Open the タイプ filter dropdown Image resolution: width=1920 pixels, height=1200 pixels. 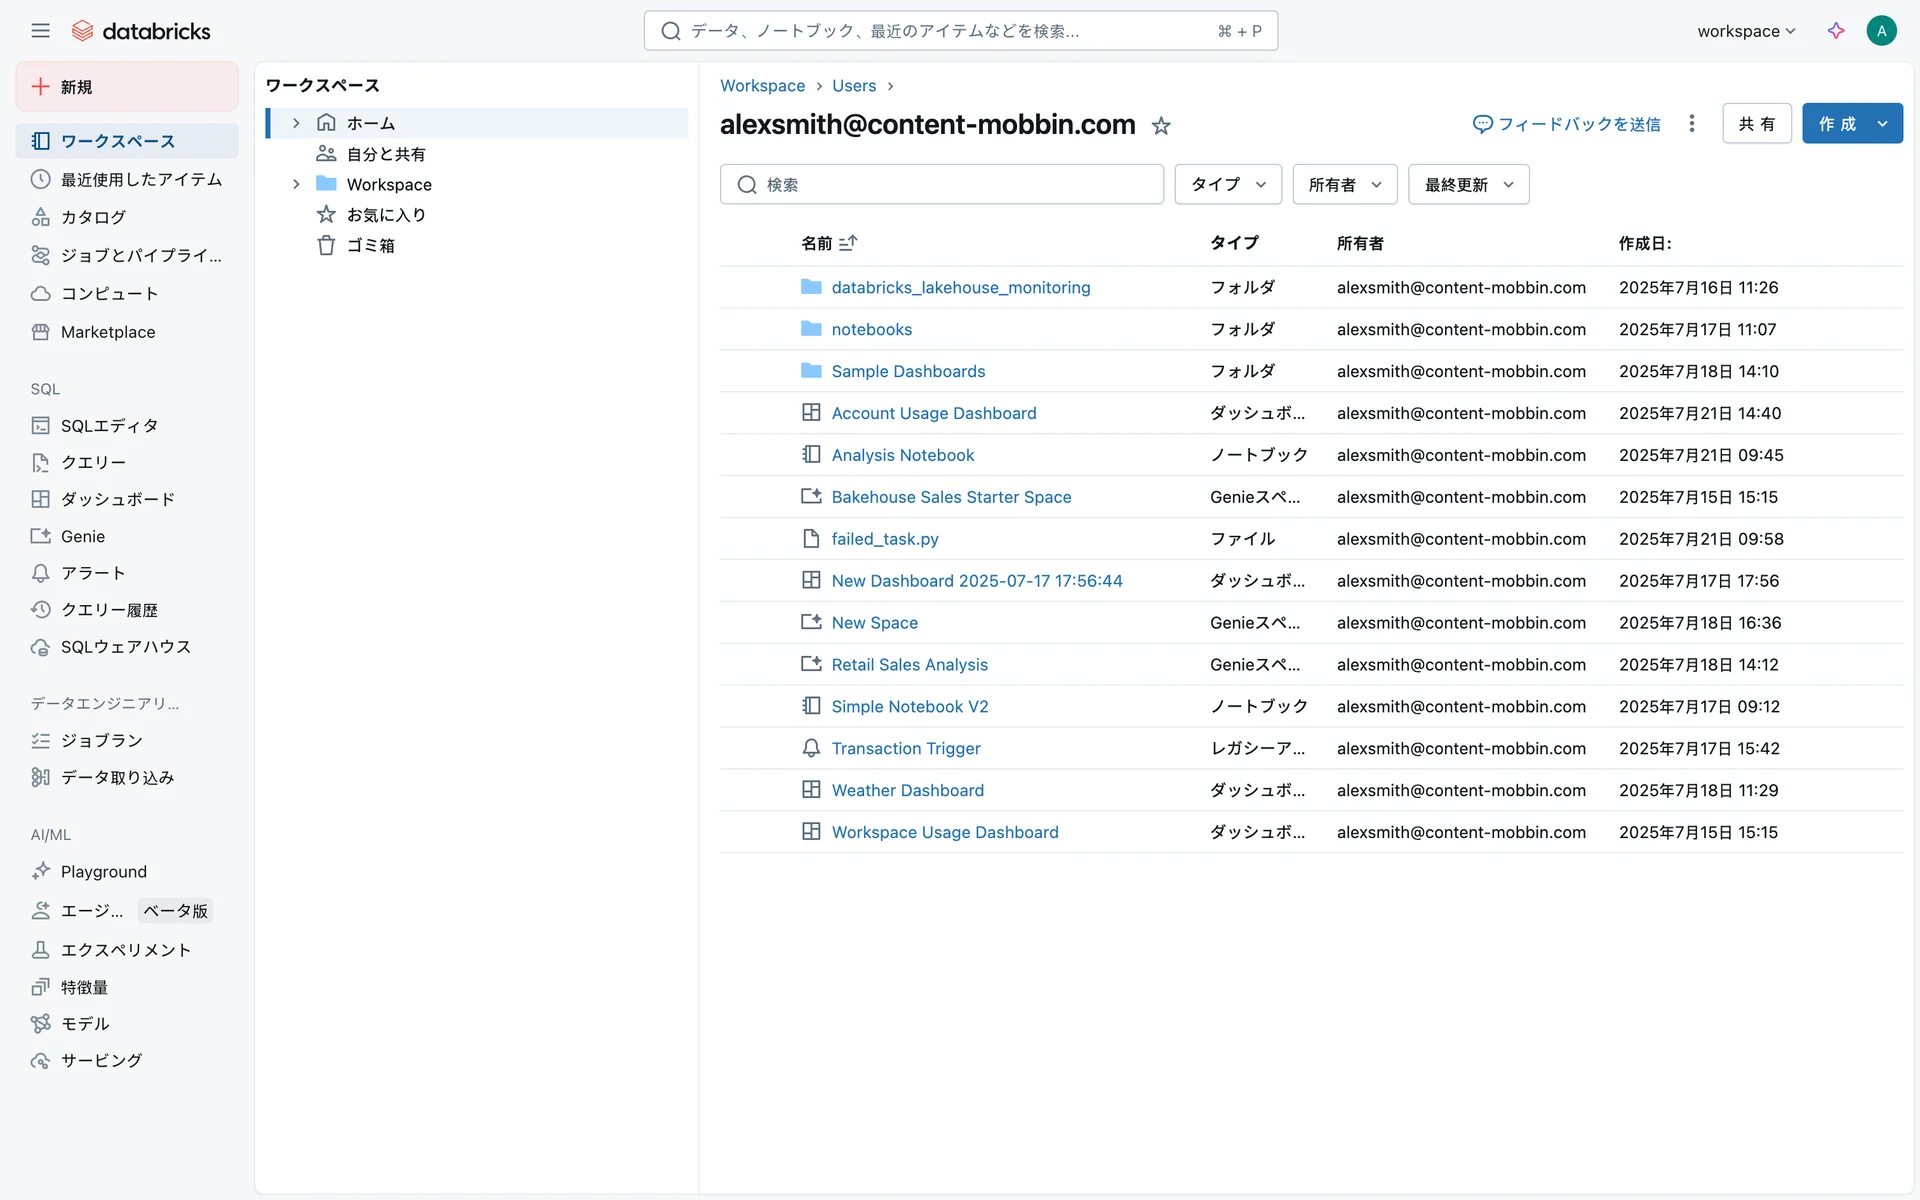pos(1227,185)
